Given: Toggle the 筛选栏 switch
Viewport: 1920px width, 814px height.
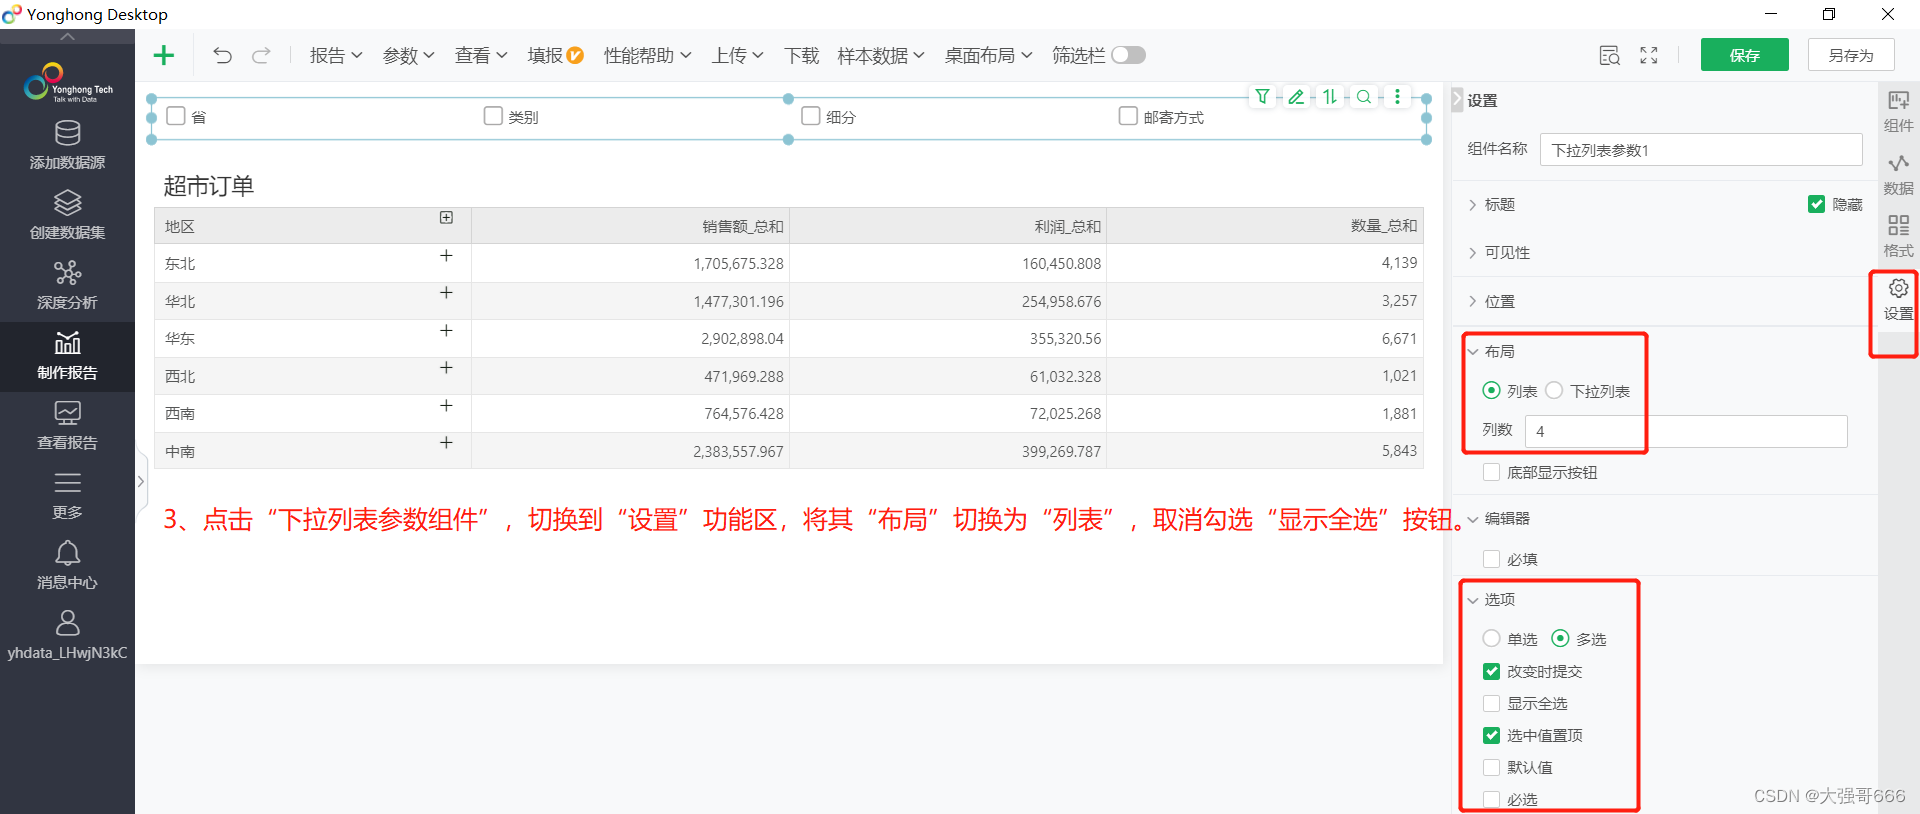Looking at the screenshot, I should click(1128, 55).
